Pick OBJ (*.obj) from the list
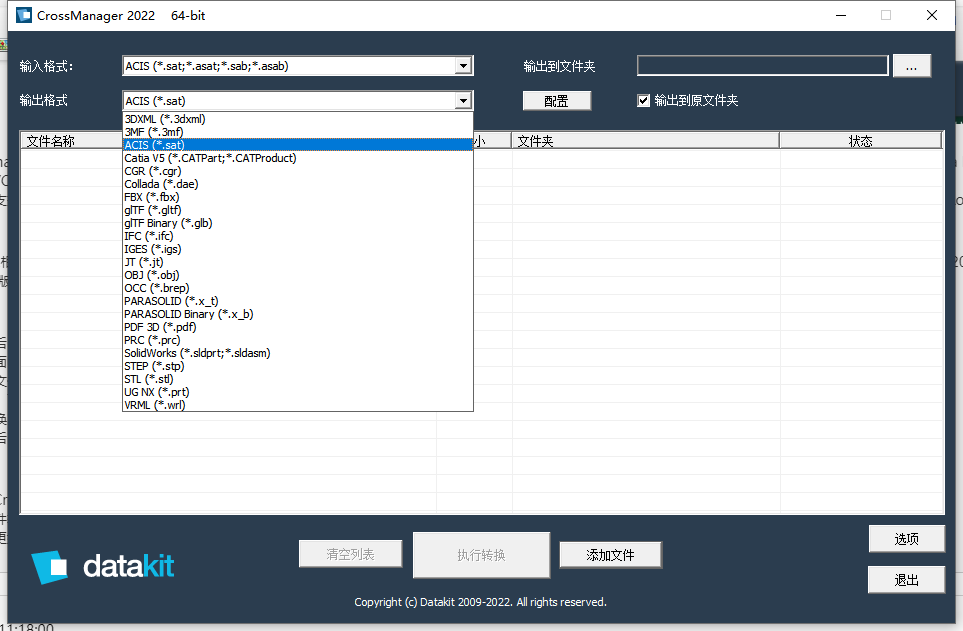This screenshot has width=963, height=631. (x=298, y=275)
